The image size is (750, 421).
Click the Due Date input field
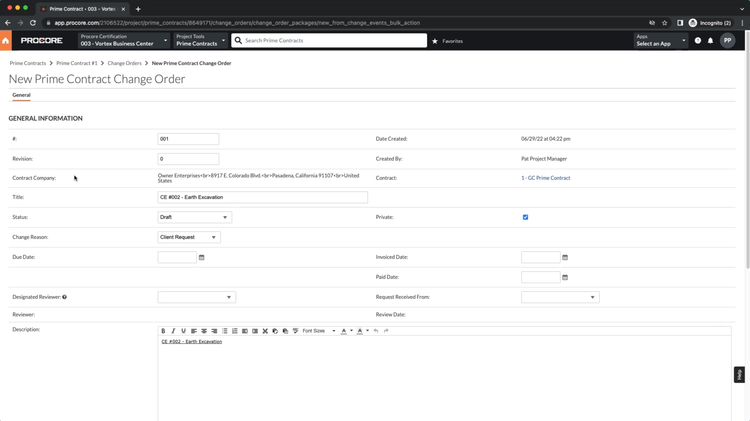coord(177,257)
